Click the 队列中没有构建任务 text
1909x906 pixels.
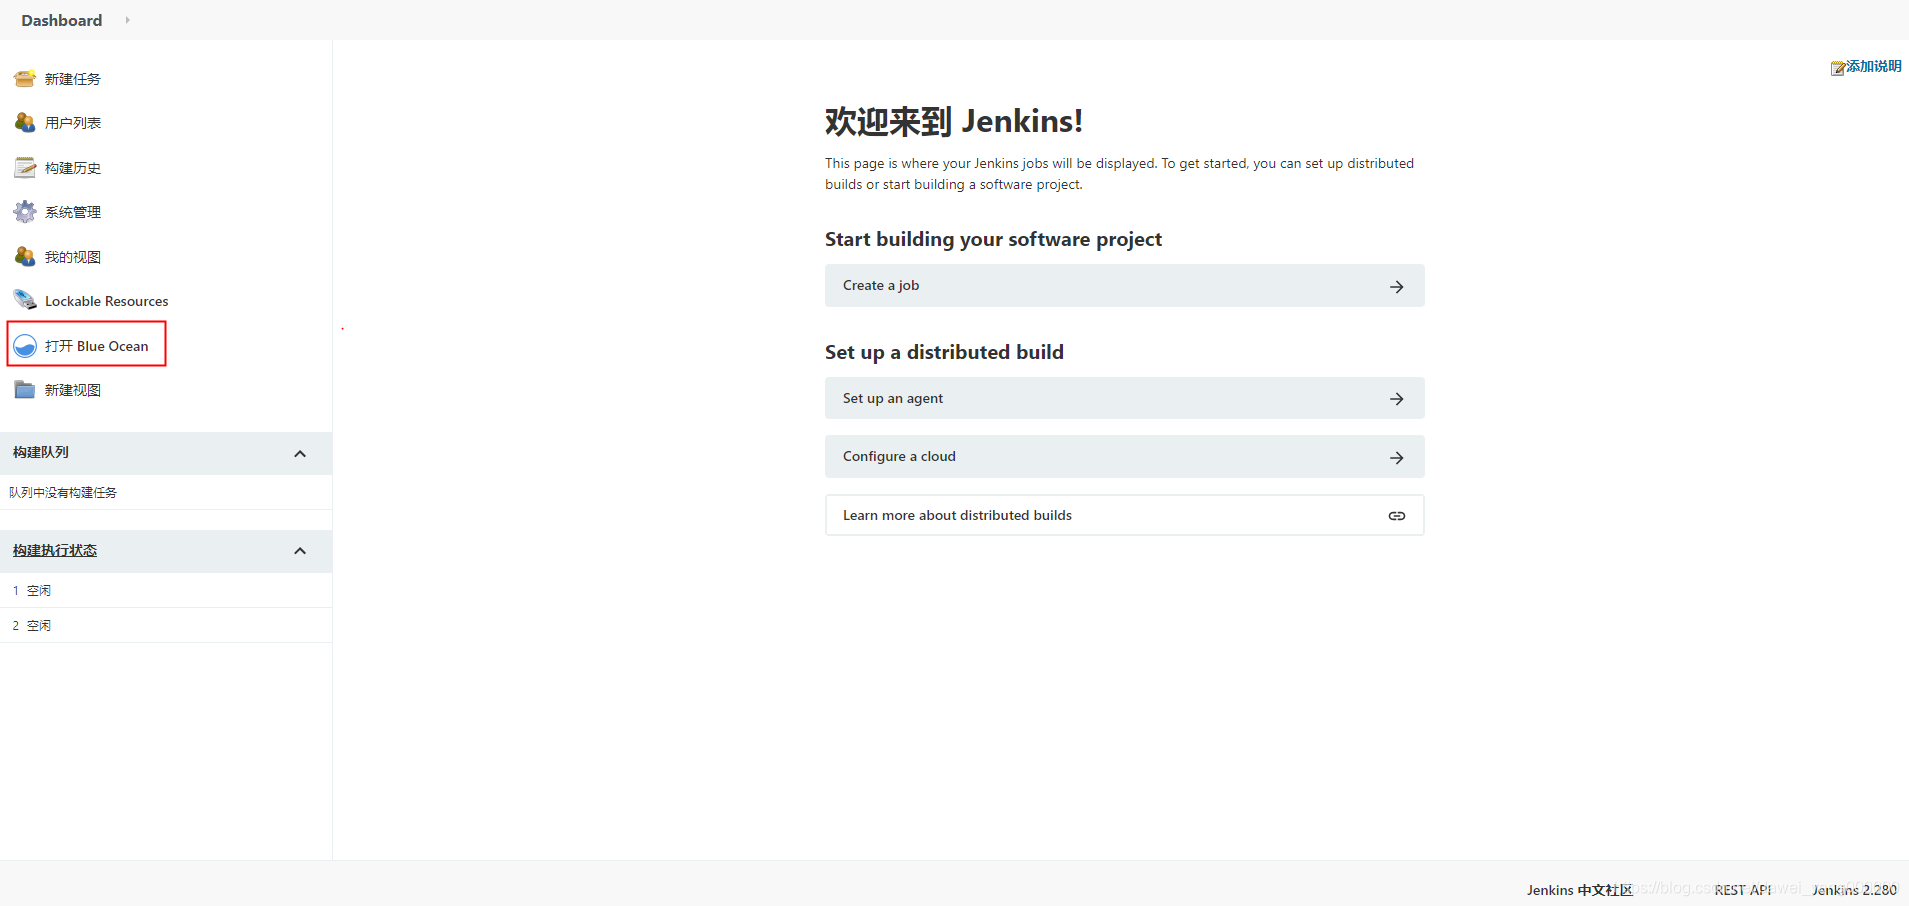pyautogui.click(x=63, y=493)
